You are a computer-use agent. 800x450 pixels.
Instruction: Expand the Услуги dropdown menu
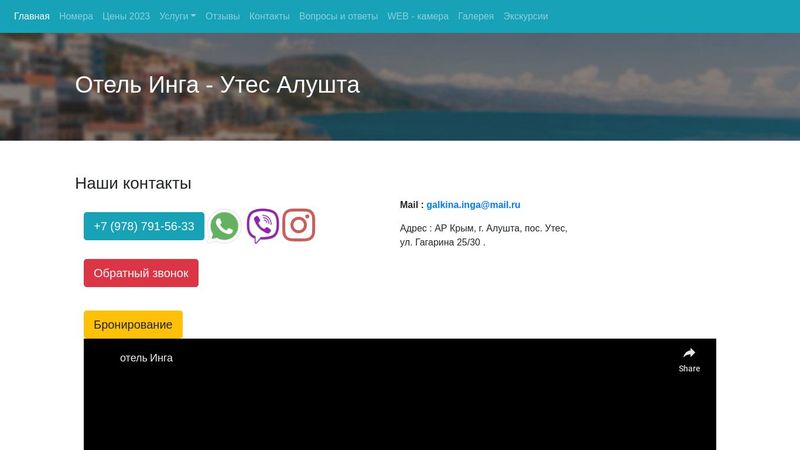pos(177,16)
